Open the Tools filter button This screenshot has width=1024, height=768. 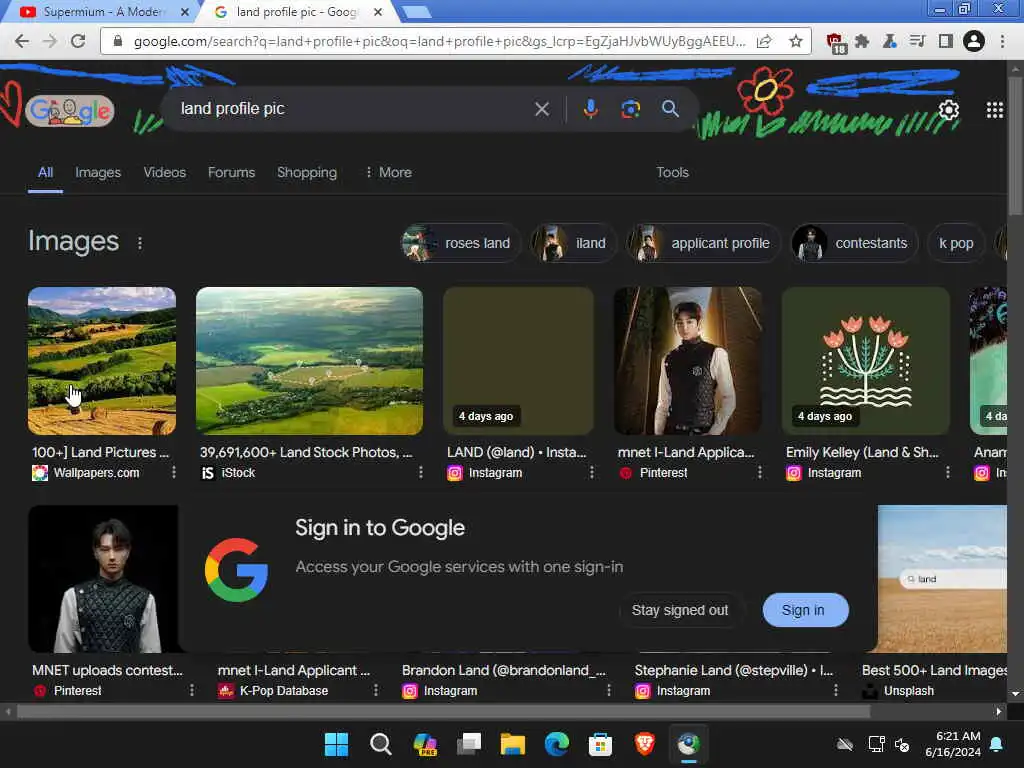click(672, 172)
